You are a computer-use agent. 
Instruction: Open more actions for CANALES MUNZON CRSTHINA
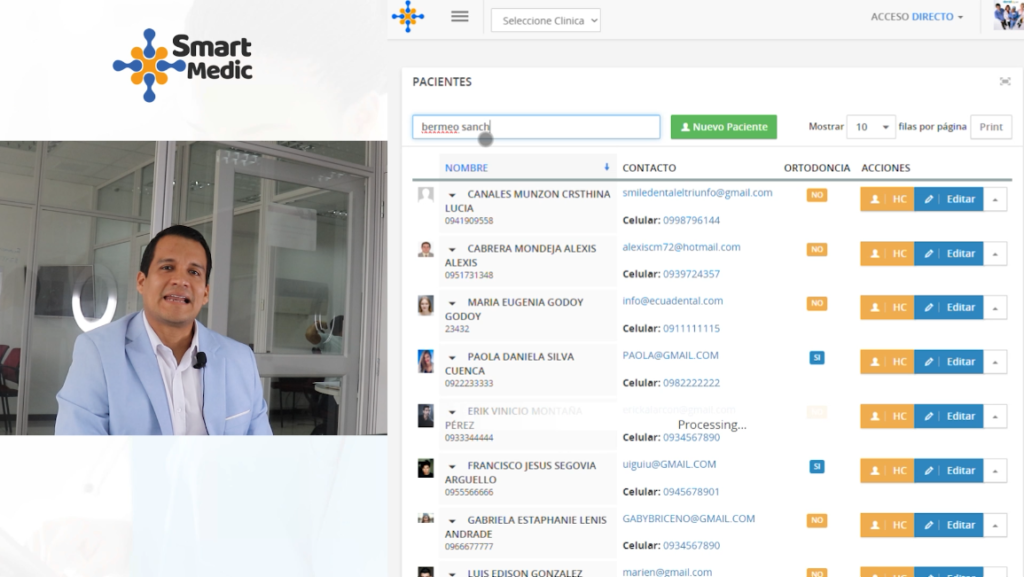[995, 199]
